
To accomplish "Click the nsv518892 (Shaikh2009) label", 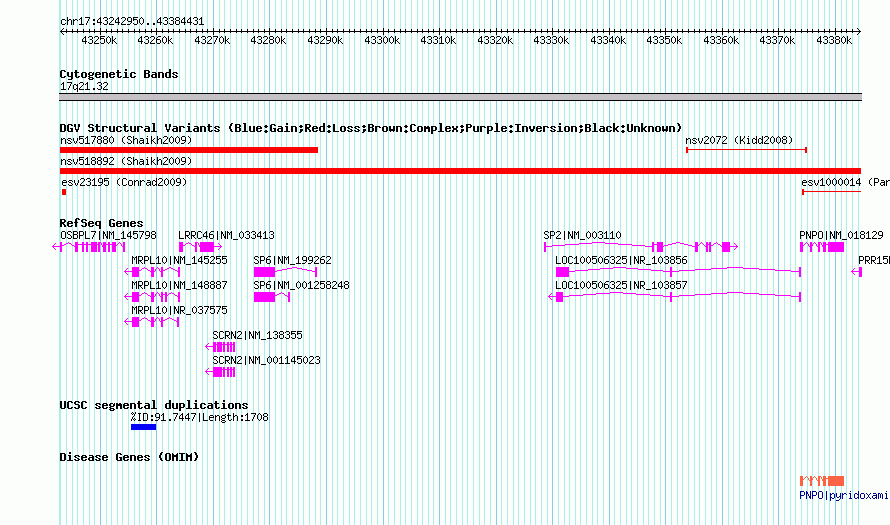I will coord(126,161).
